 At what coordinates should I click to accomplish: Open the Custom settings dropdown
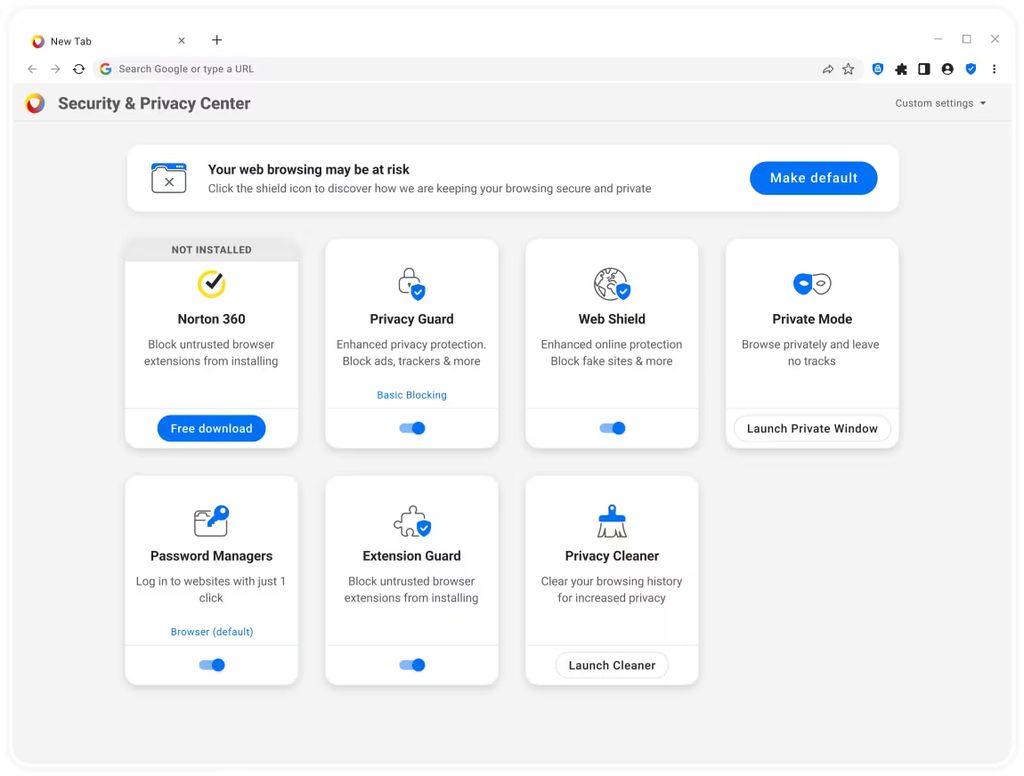(x=940, y=102)
